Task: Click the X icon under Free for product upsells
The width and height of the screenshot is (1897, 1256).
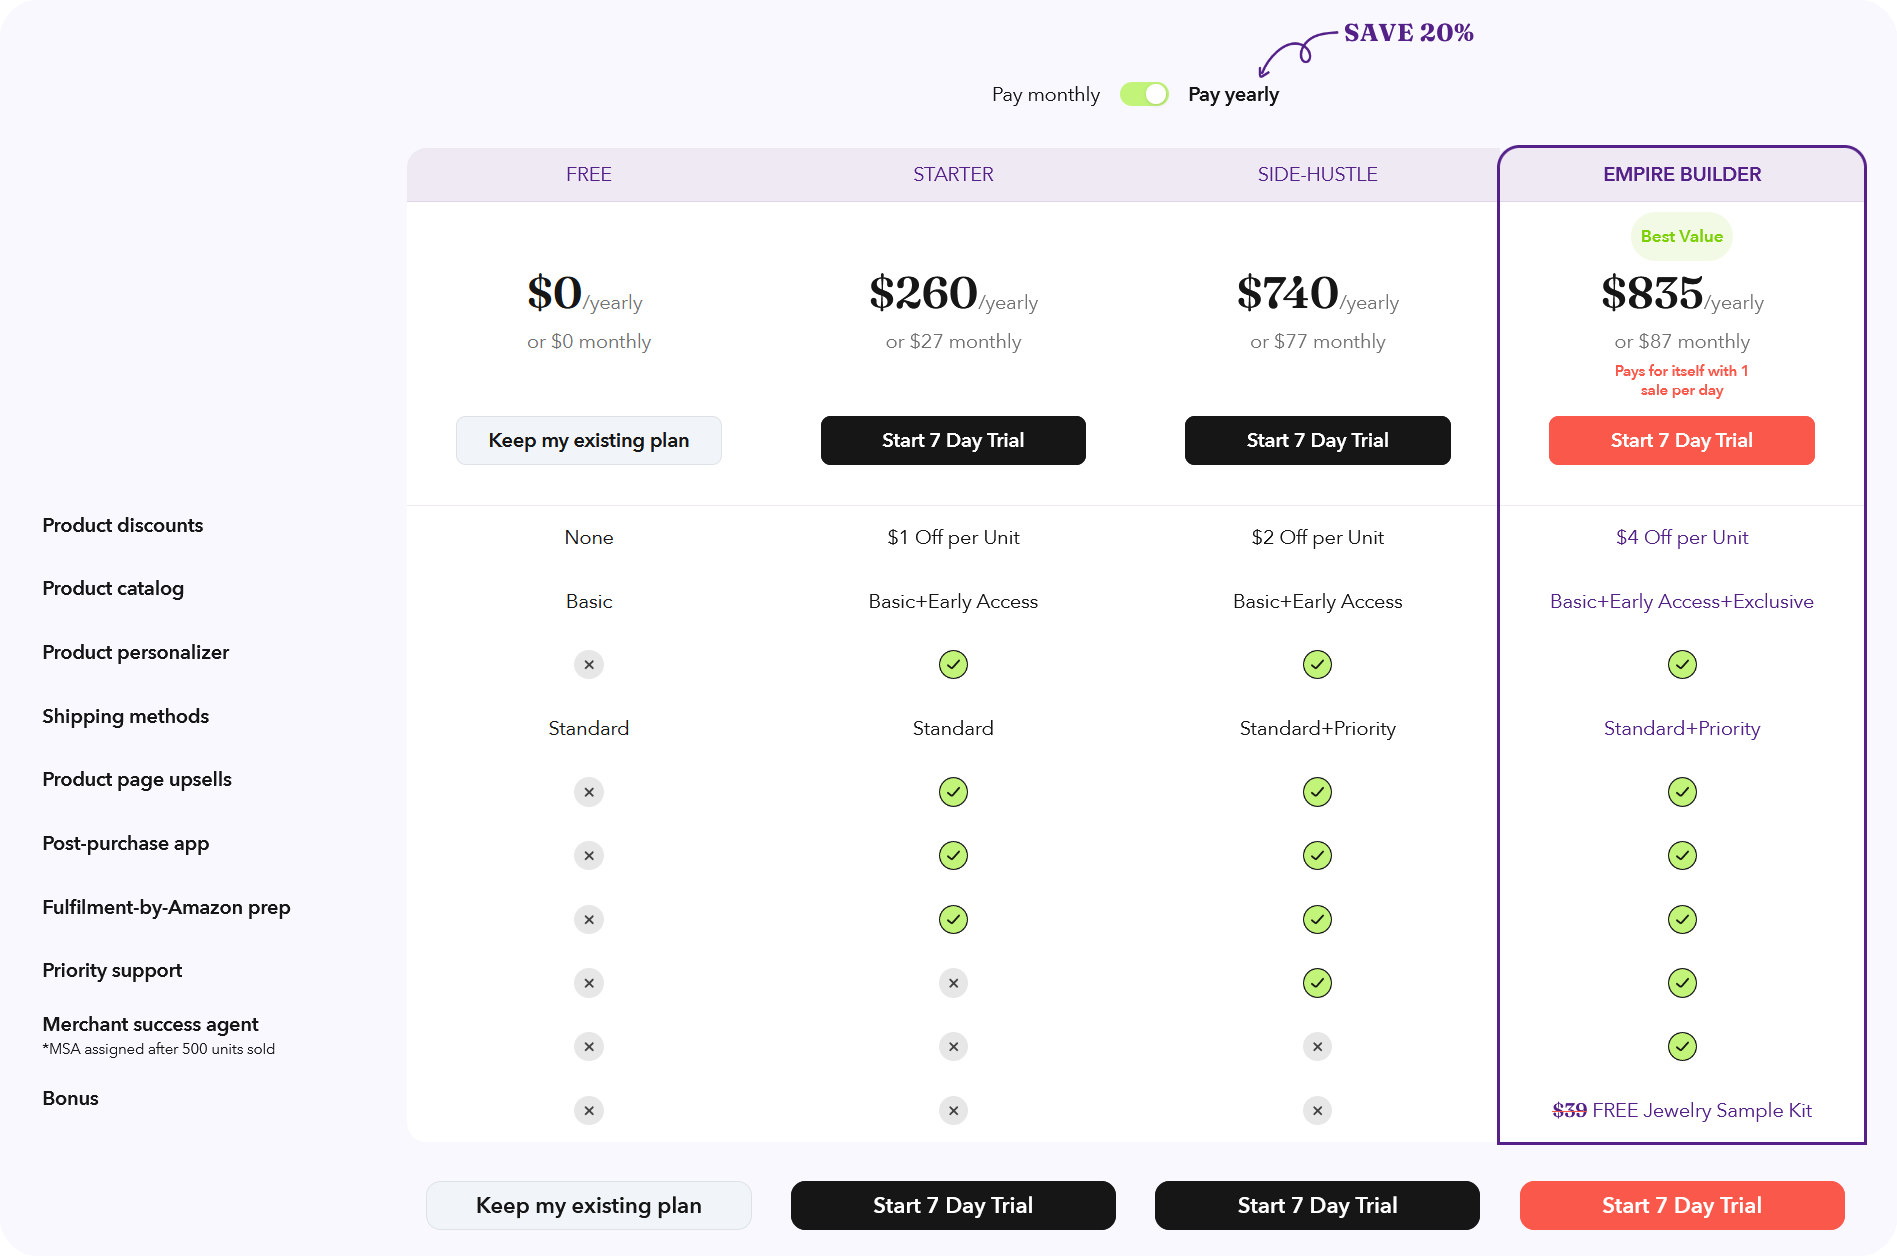Action: 588,791
